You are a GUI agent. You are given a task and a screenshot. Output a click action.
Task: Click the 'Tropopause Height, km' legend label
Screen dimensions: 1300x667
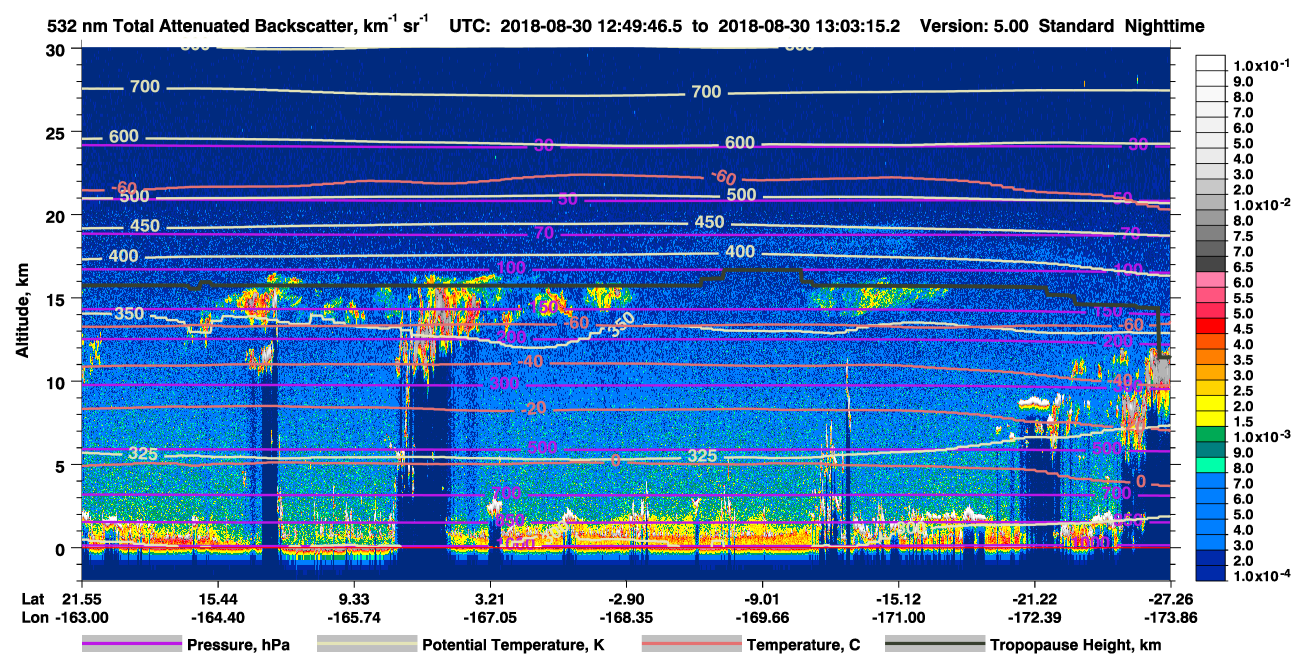click(1075, 645)
